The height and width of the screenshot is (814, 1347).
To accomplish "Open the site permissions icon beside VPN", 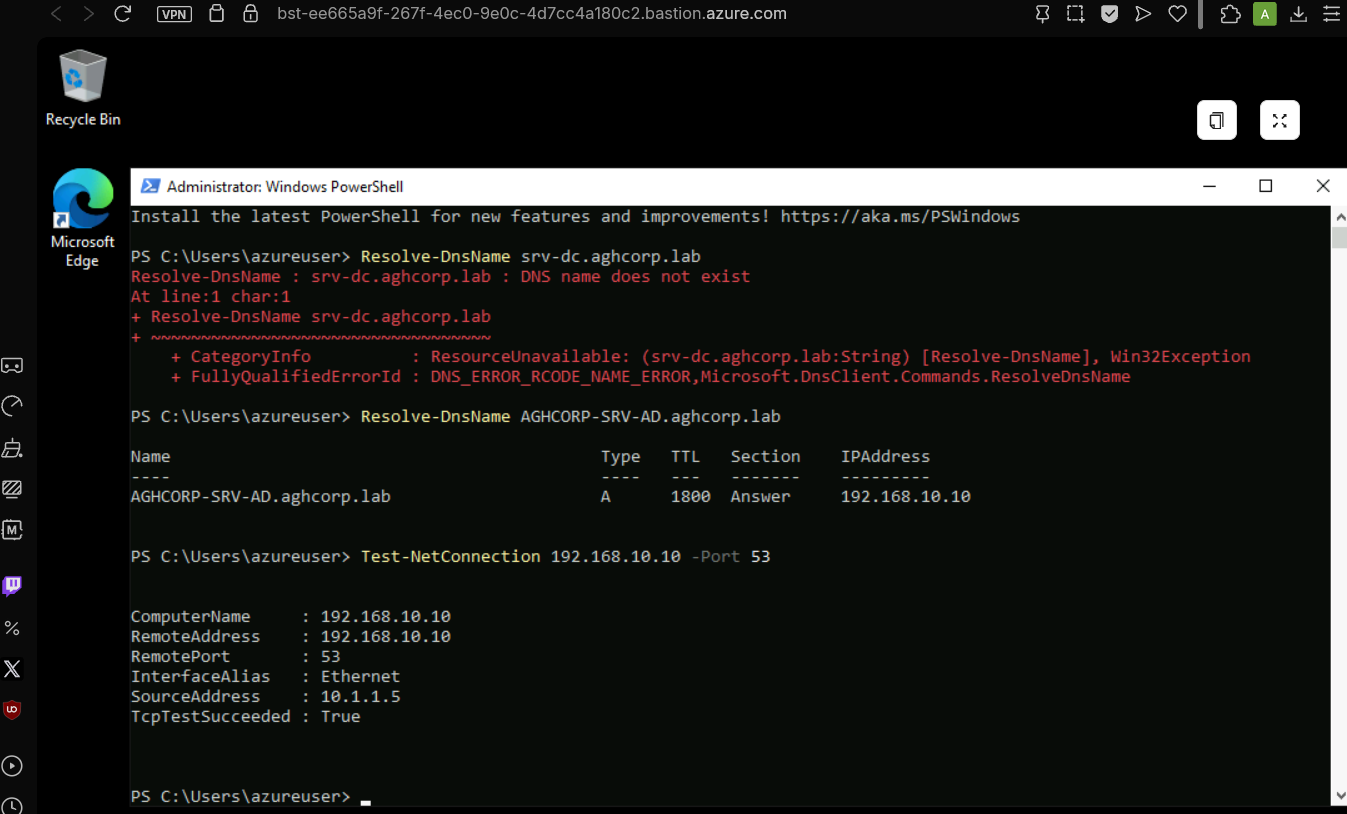I will [x=216, y=14].
